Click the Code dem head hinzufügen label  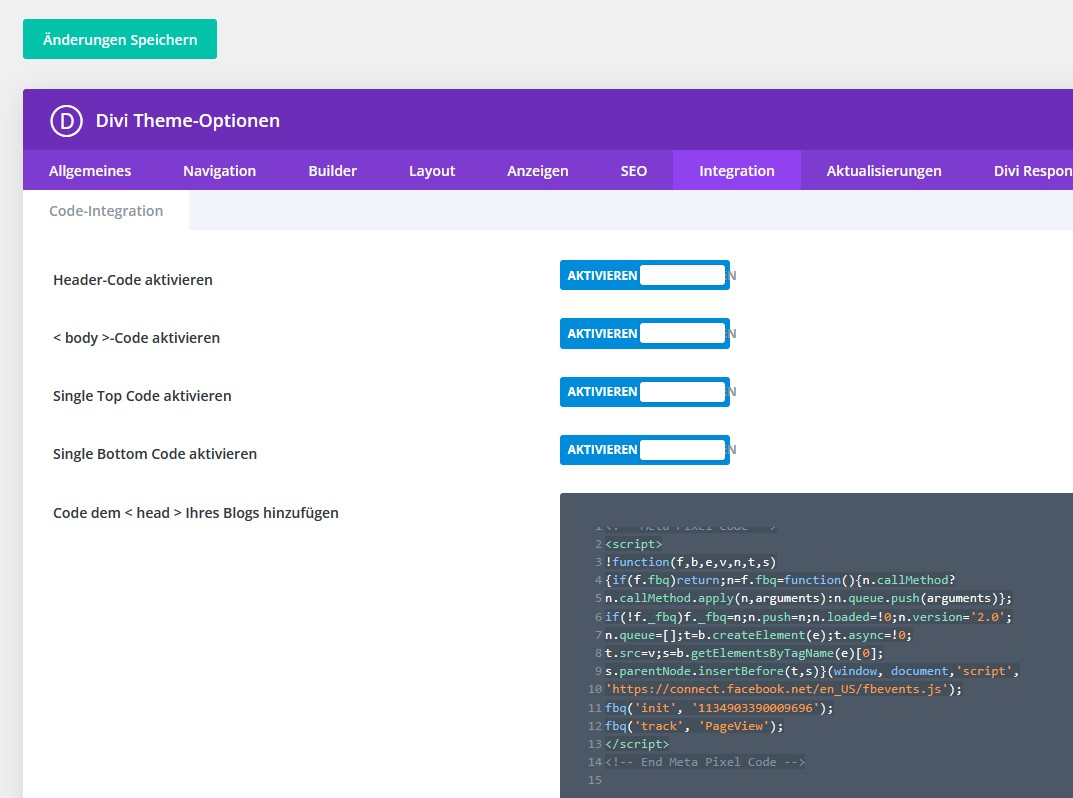196,513
